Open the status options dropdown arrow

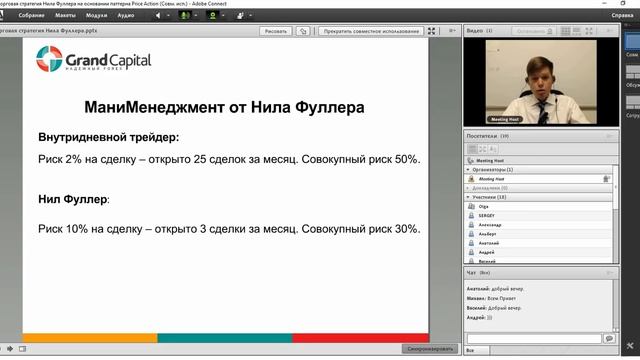point(250,16)
